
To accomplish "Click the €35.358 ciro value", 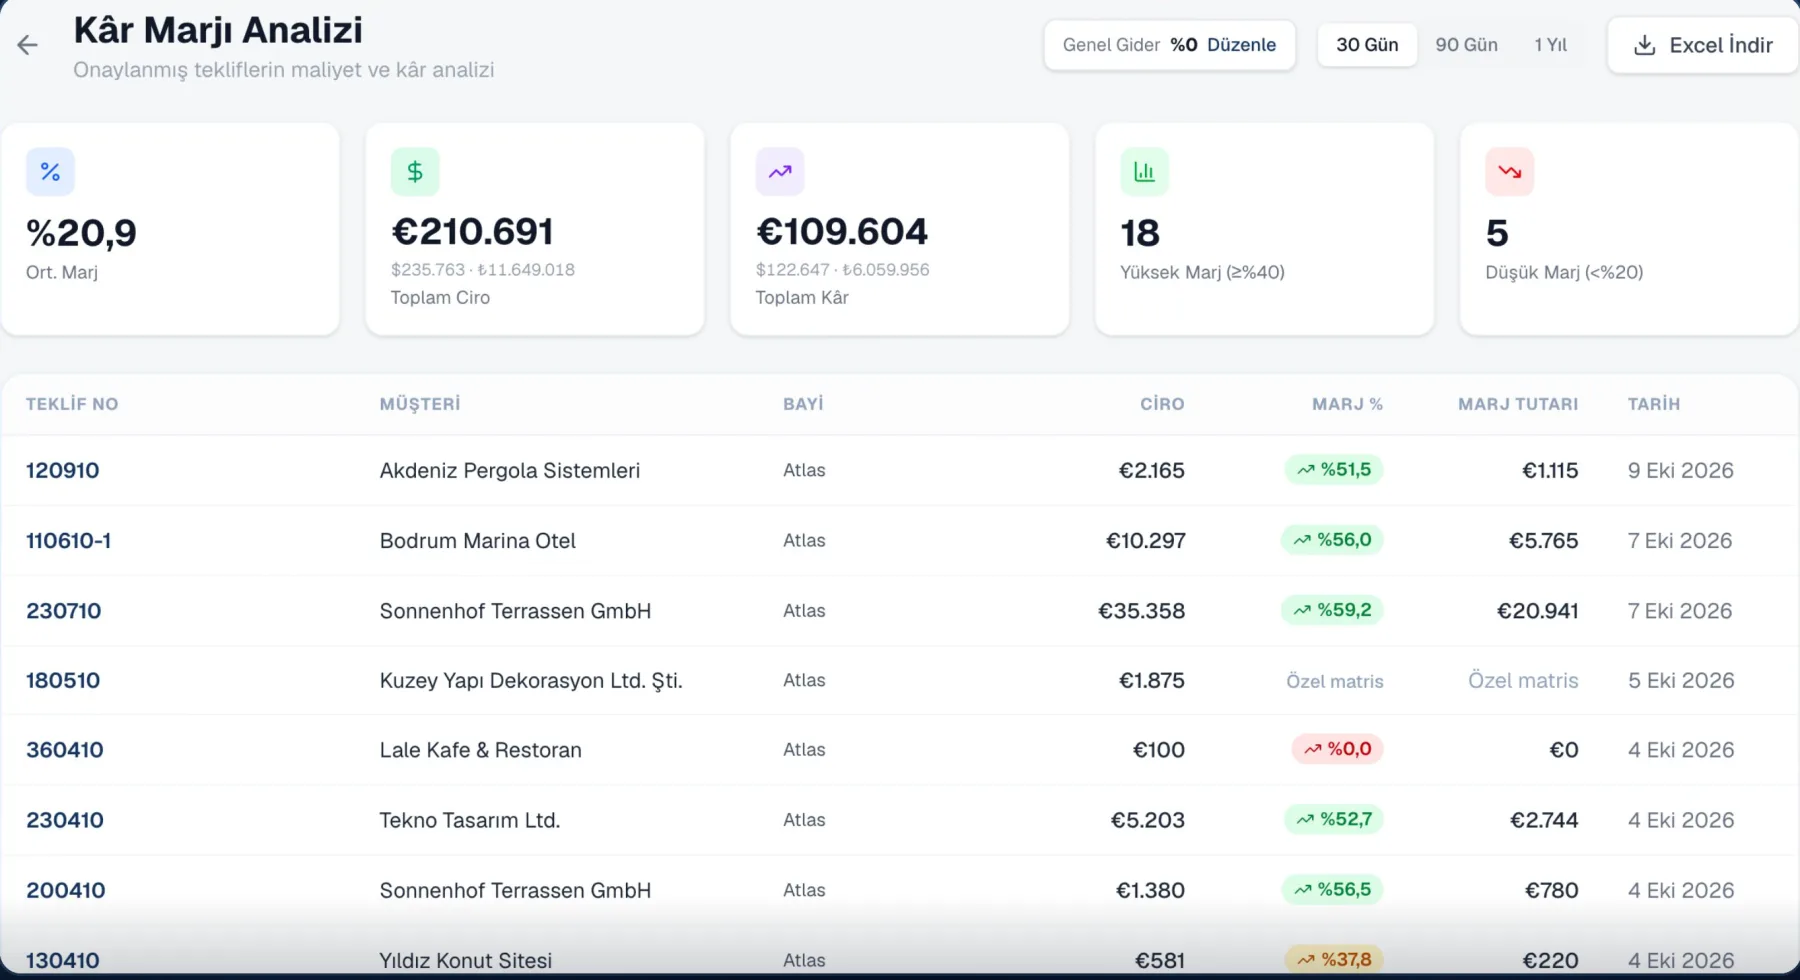I will click(x=1142, y=611).
